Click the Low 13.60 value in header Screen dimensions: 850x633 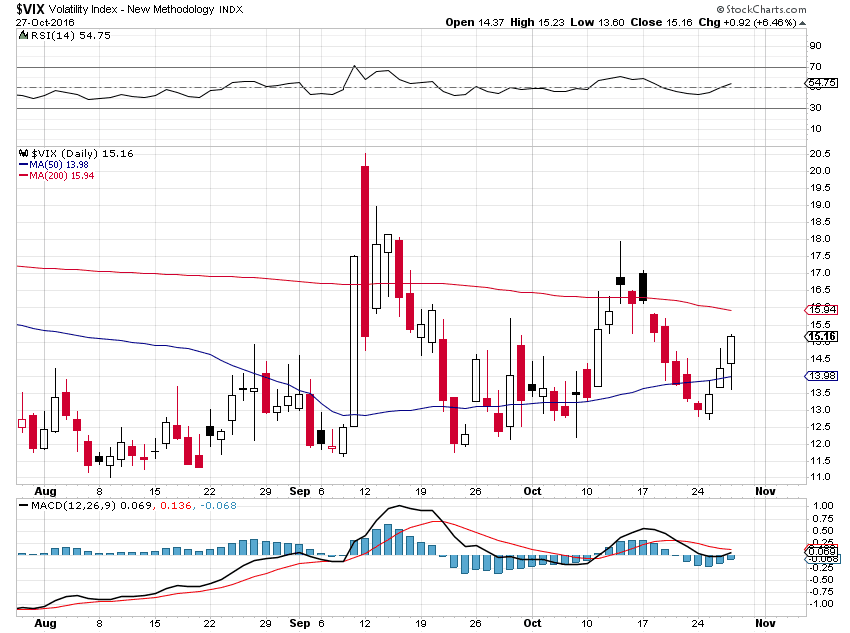tap(597, 23)
